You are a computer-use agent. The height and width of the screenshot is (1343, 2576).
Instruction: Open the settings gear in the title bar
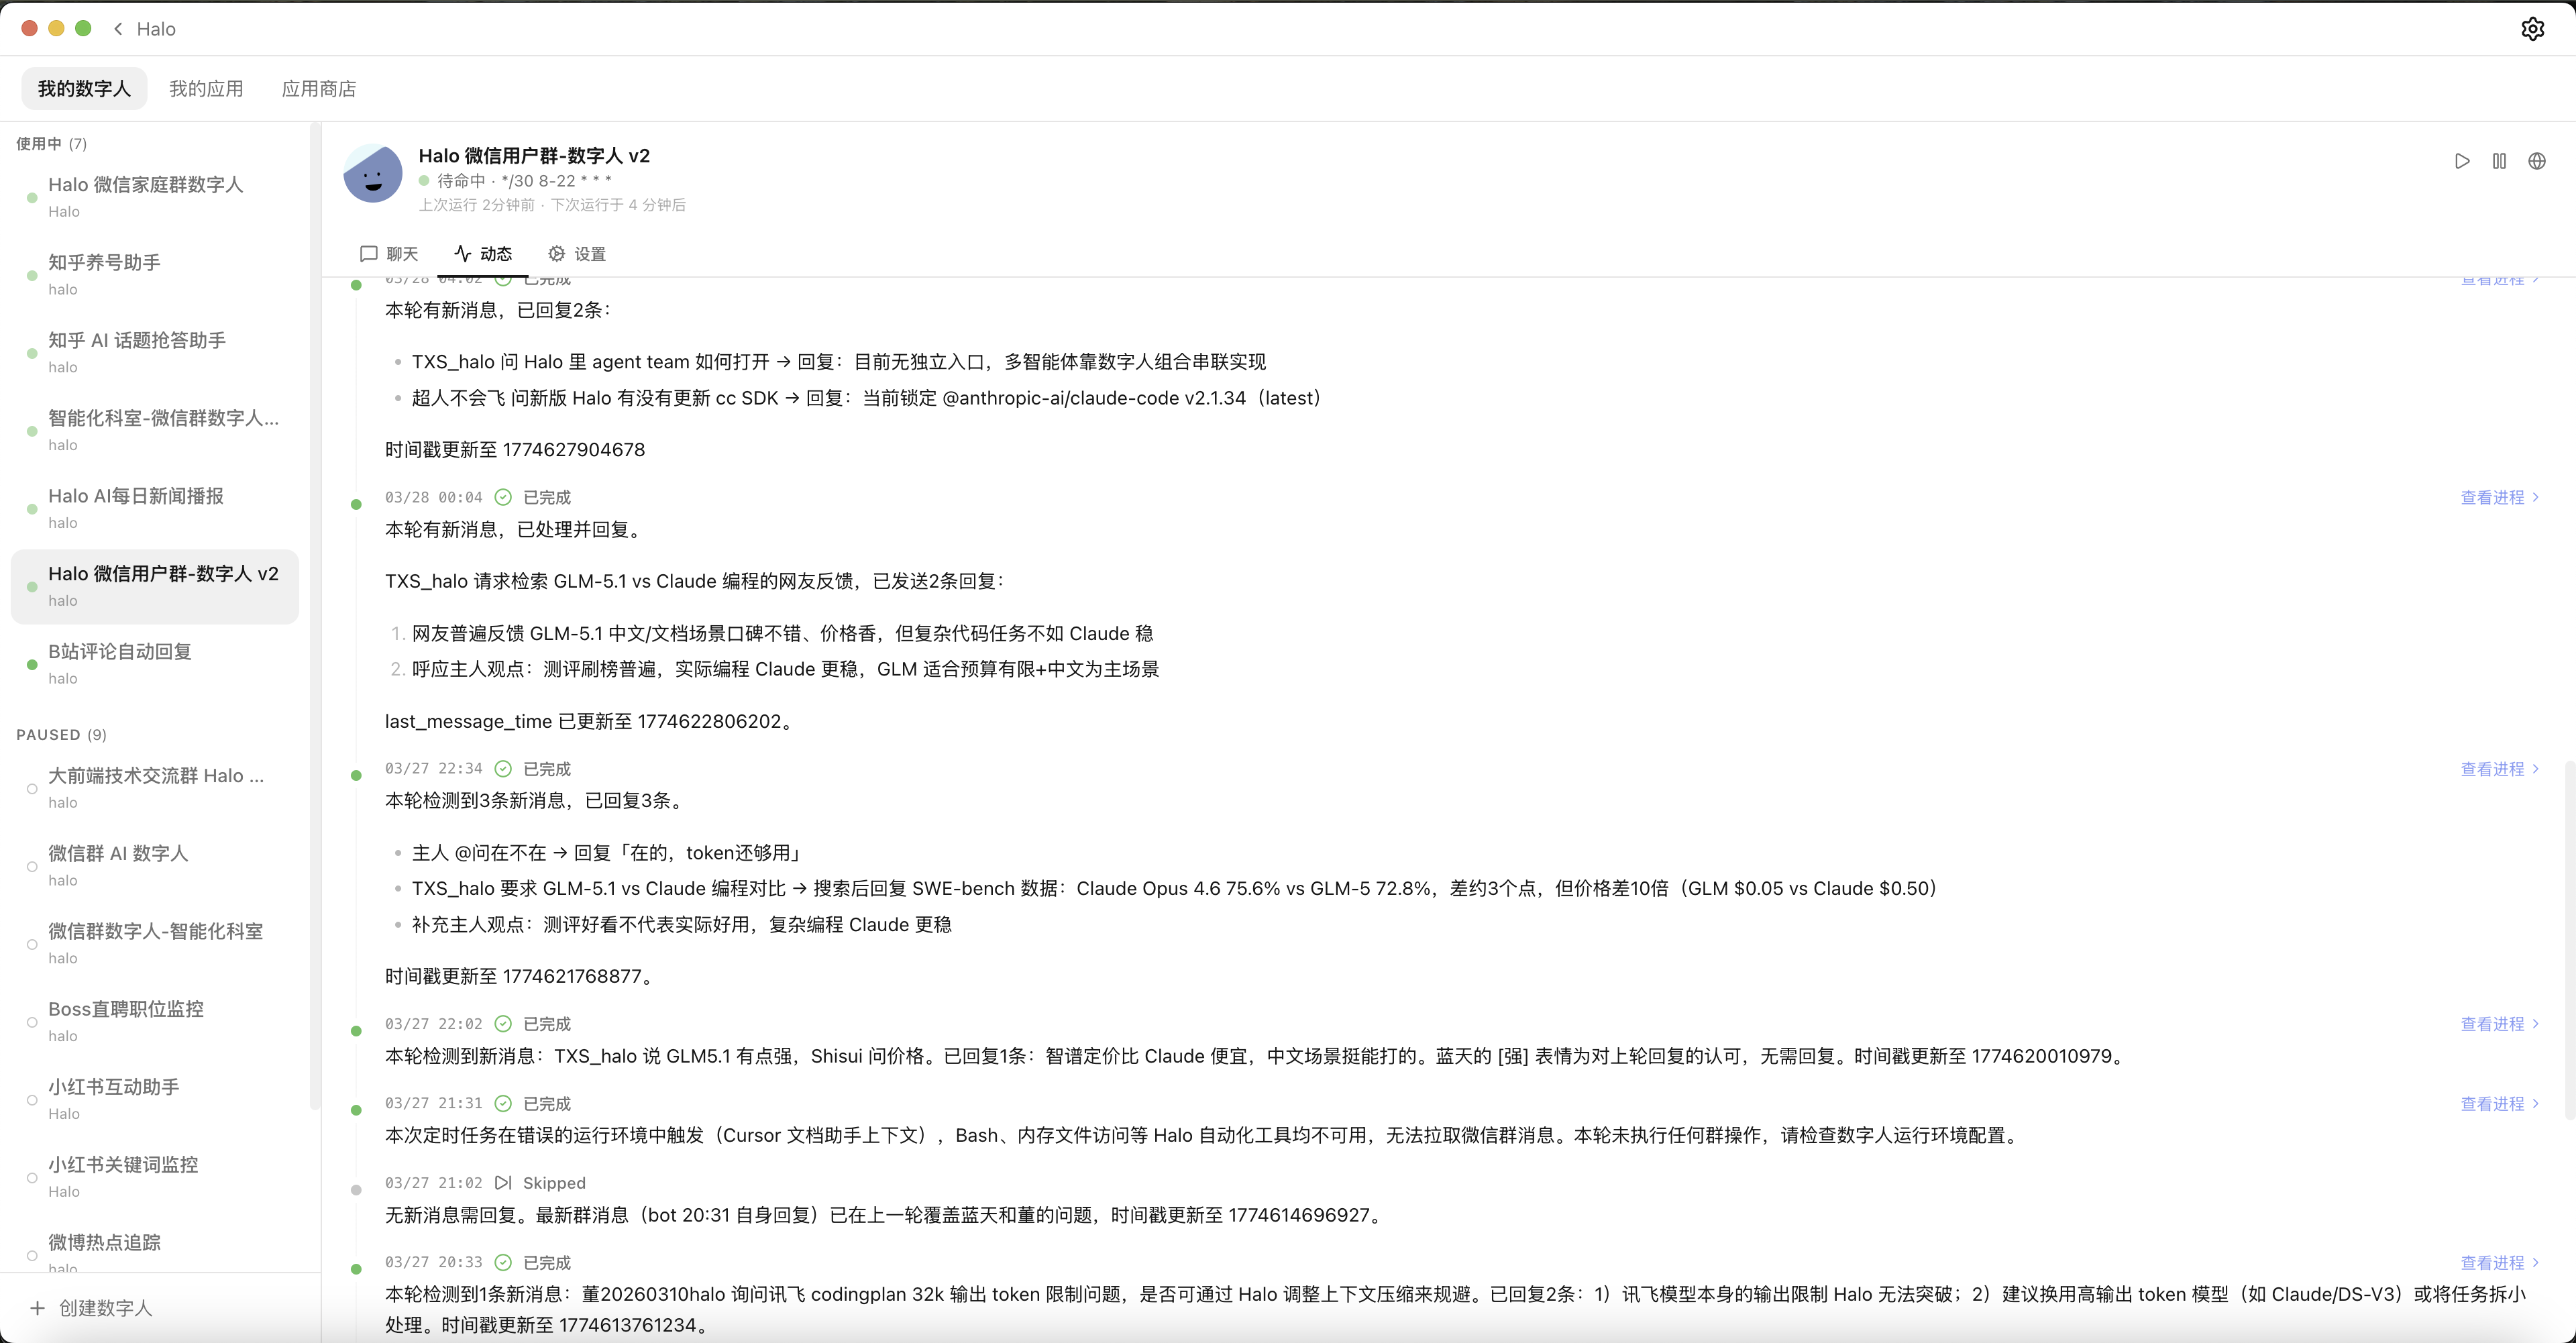coord(2532,29)
